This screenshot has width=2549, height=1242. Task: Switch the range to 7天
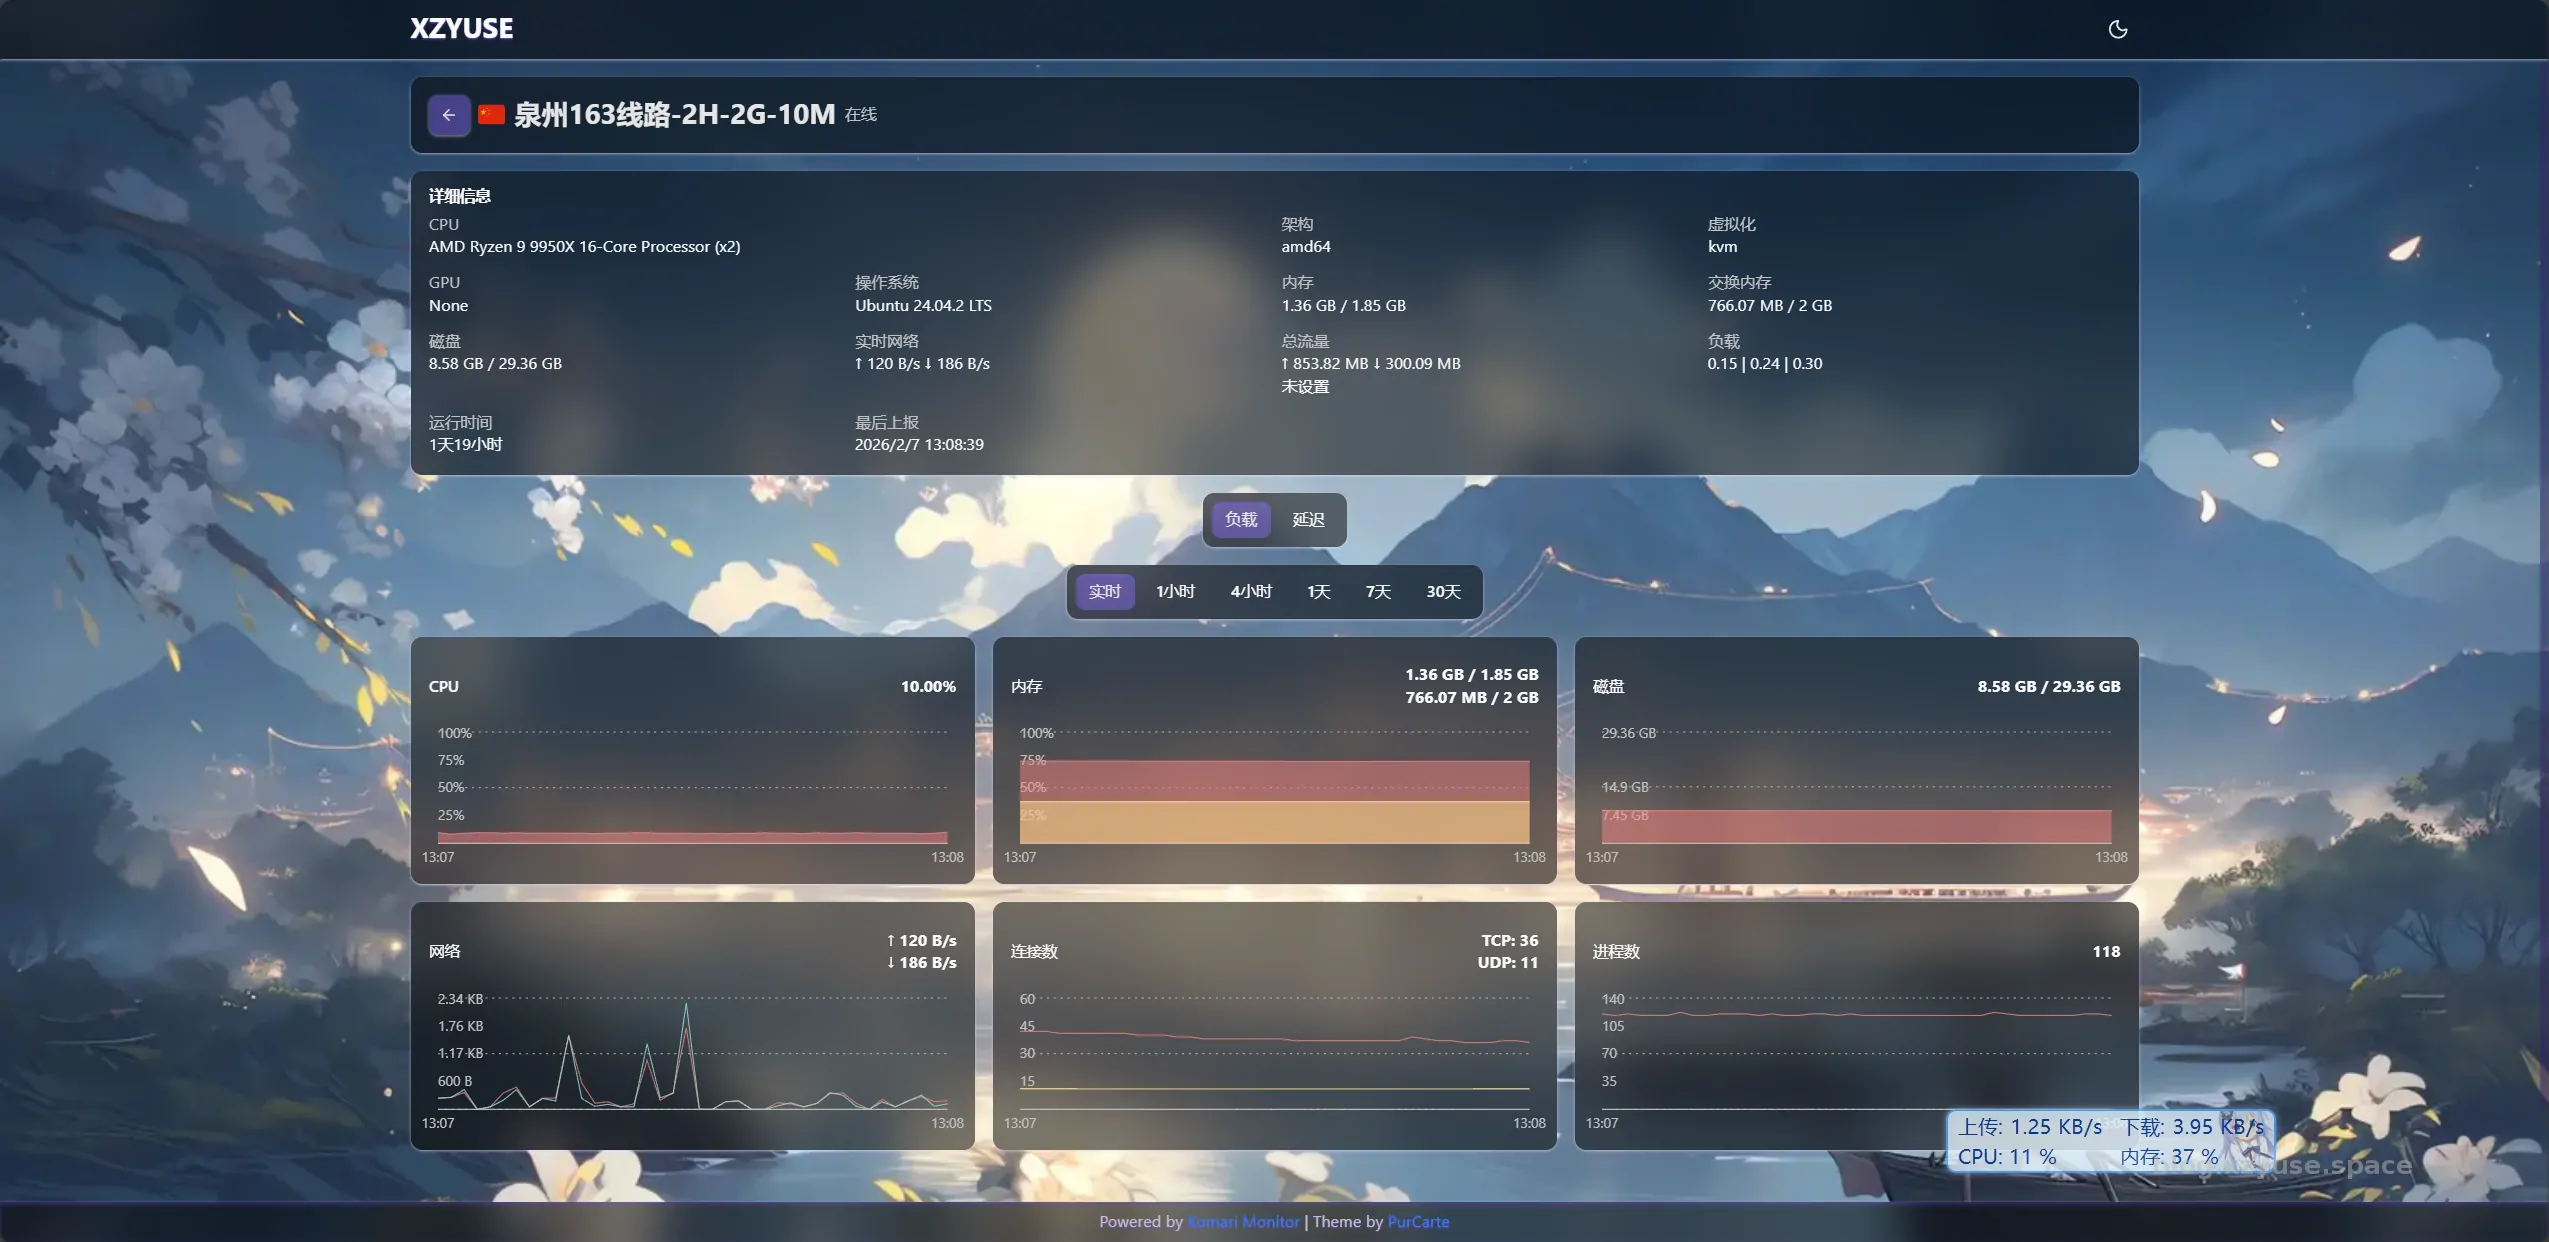[1378, 591]
